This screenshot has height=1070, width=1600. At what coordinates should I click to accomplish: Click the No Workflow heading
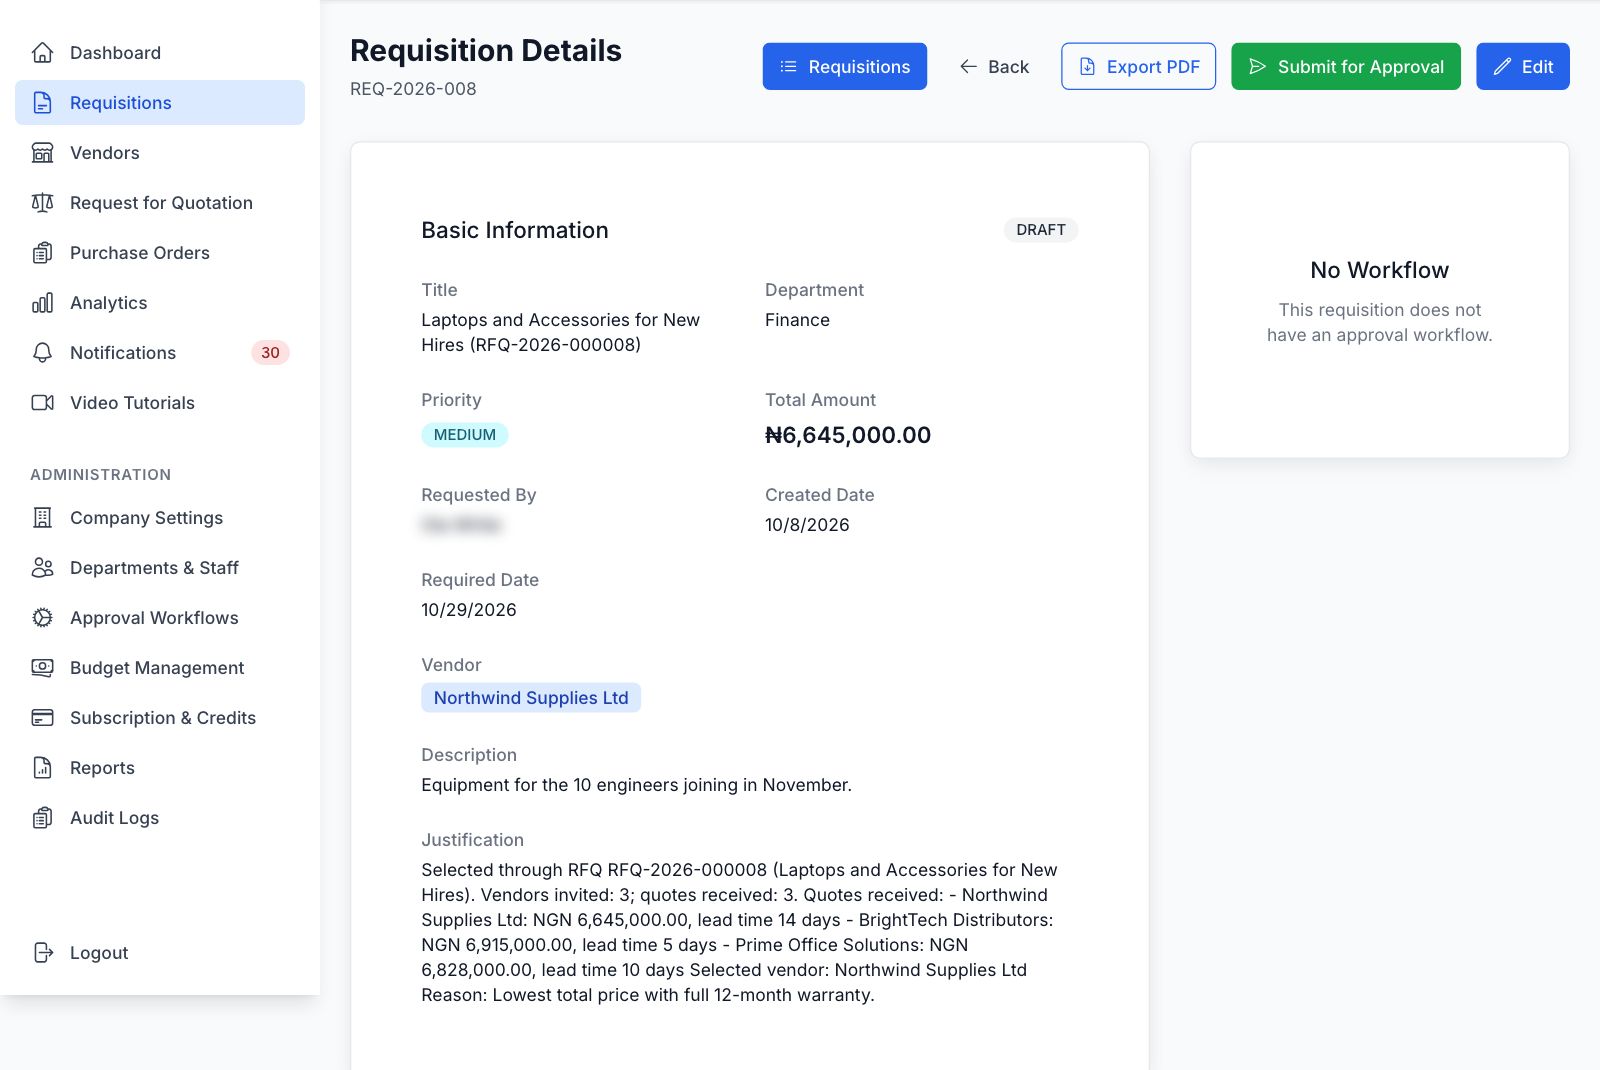(x=1380, y=270)
